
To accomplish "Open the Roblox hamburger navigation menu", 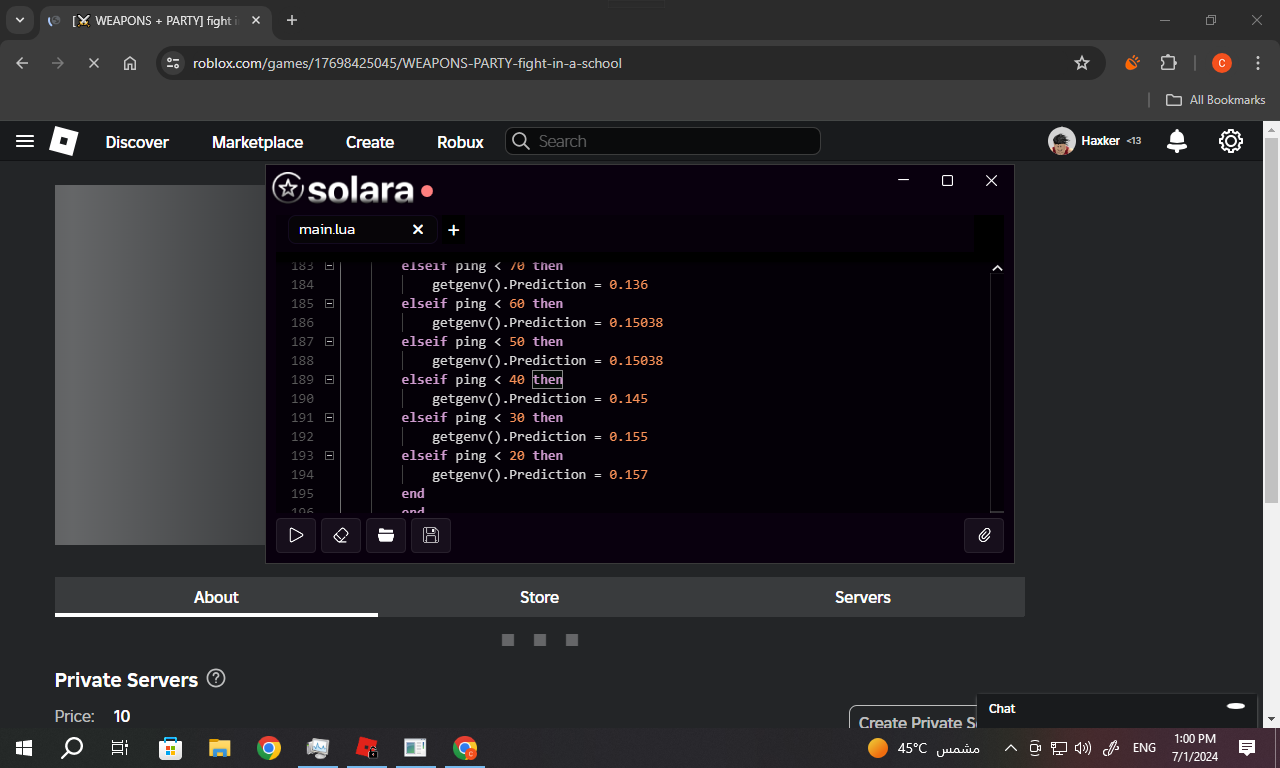I will pos(25,142).
